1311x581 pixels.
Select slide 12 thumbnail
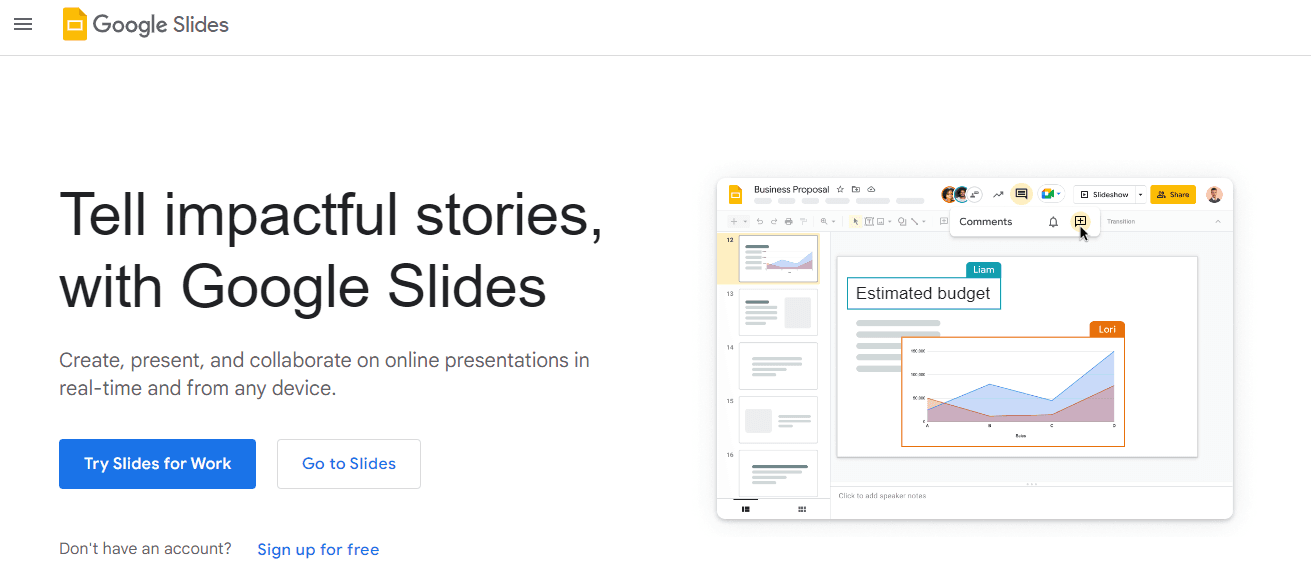[778, 259]
